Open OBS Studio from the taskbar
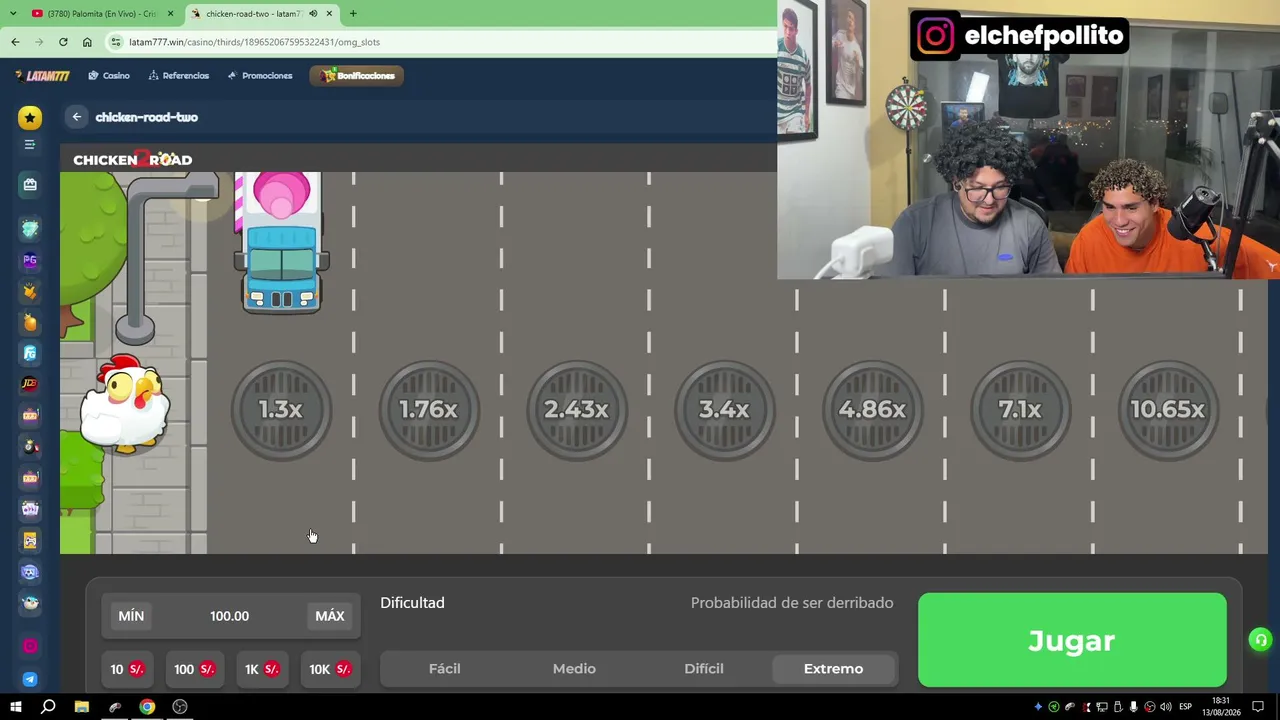This screenshot has width=1280, height=720. point(180,707)
